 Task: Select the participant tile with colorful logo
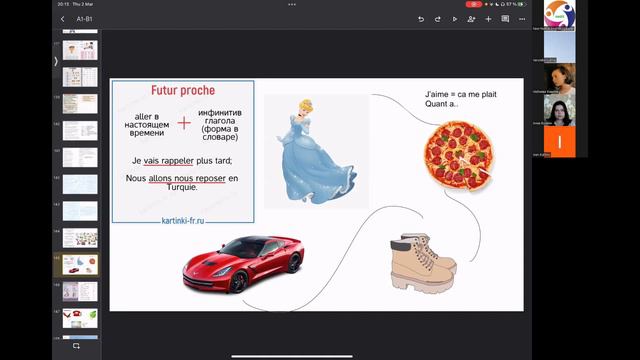[560, 15]
